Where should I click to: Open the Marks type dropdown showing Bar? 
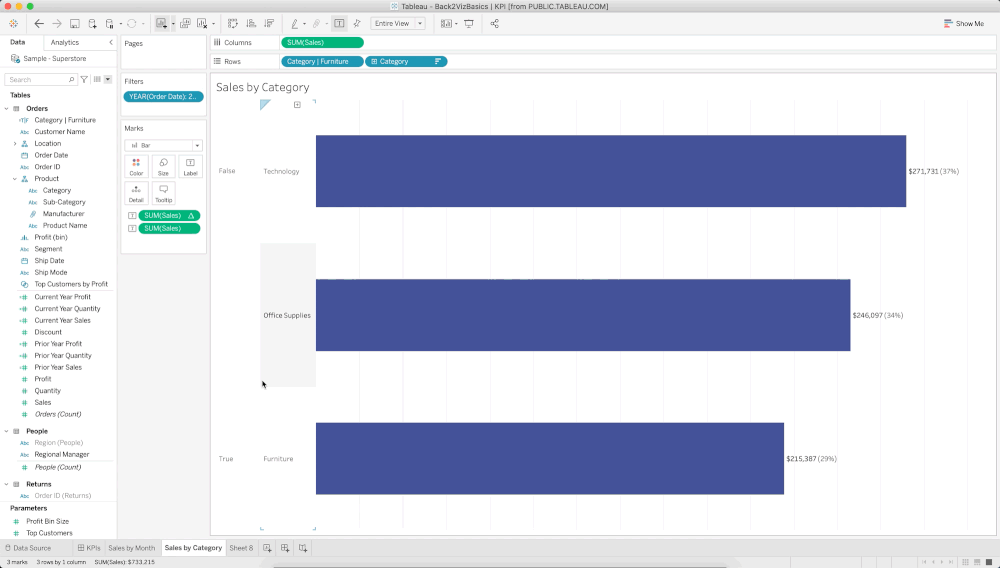pyautogui.click(x=163, y=145)
